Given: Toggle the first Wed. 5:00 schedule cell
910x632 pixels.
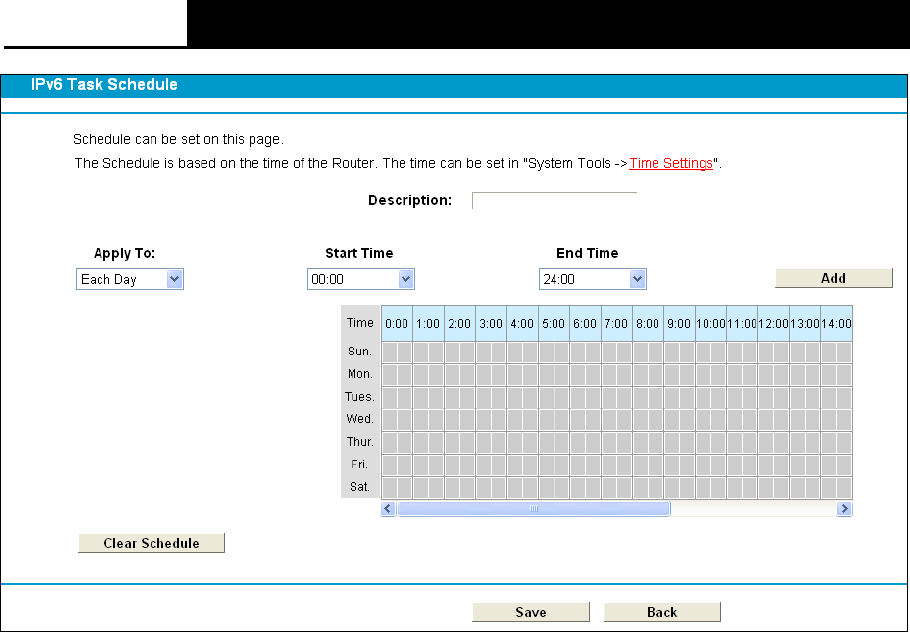Looking at the screenshot, I should [x=546, y=419].
